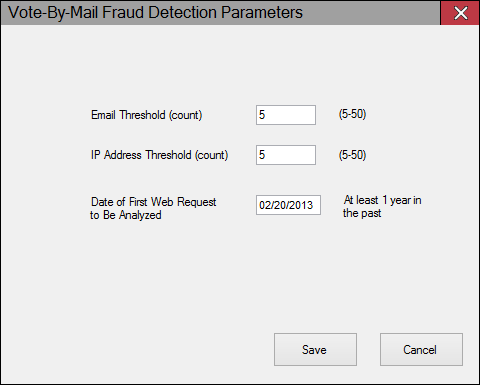Select the date field showing 02/20/2013
Screen dimensions: 480x385
[x=288, y=205]
